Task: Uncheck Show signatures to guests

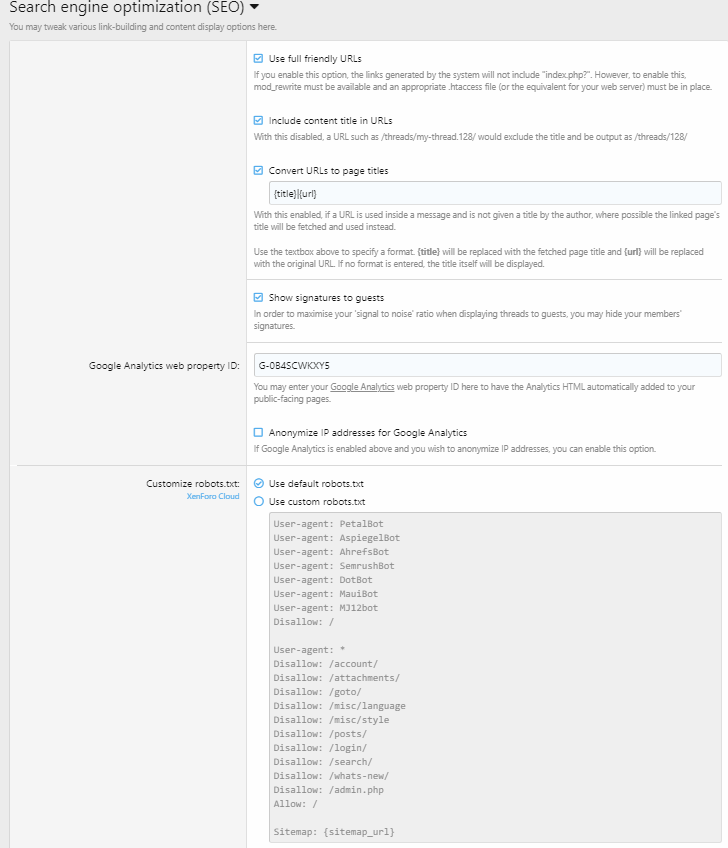Action: point(259,297)
